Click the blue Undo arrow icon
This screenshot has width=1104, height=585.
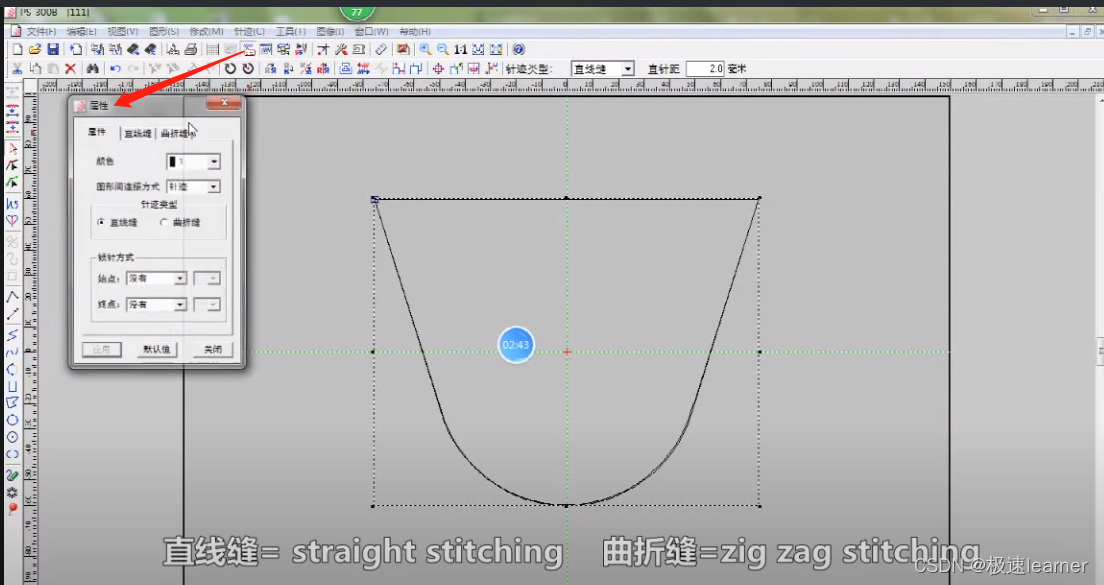(115, 69)
